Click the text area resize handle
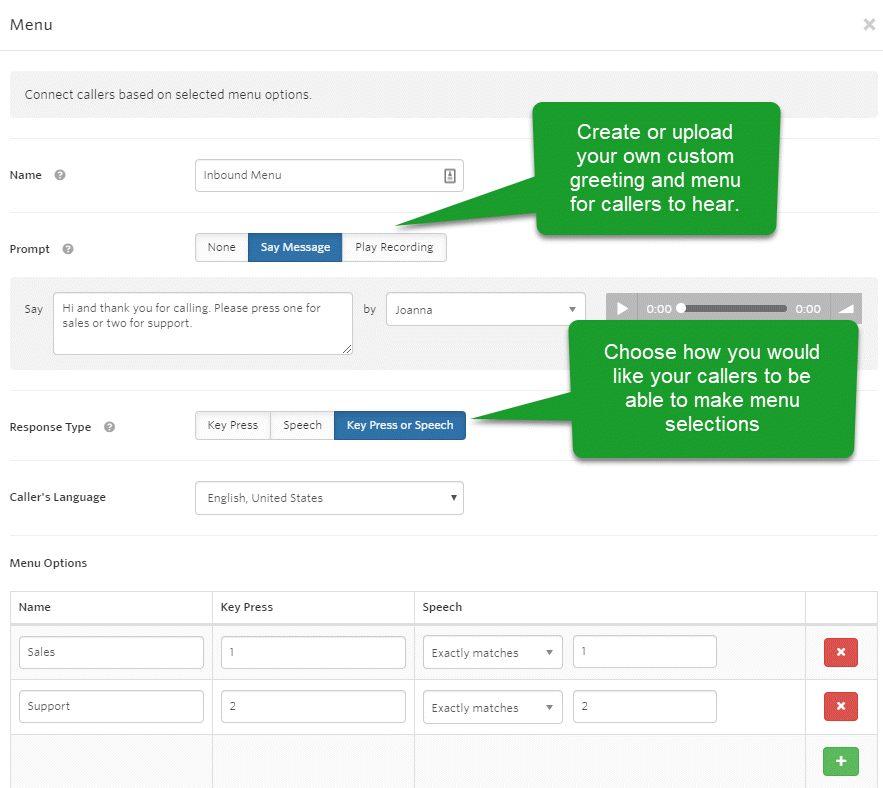This screenshot has width=883, height=788. tap(347, 349)
